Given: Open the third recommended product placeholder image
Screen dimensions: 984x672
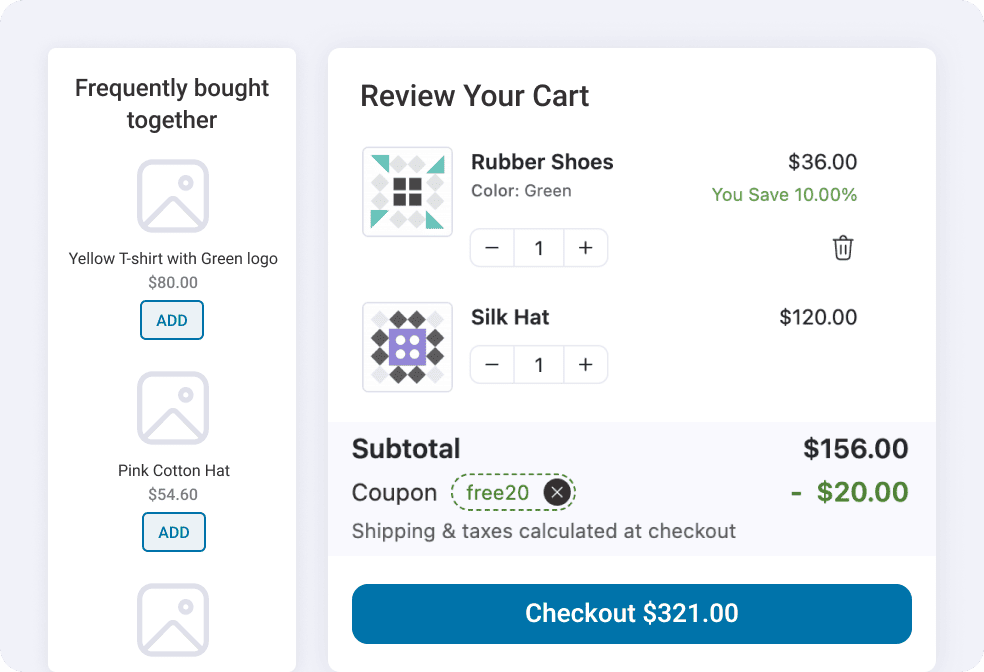Looking at the screenshot, I should (x=173, y=620).
